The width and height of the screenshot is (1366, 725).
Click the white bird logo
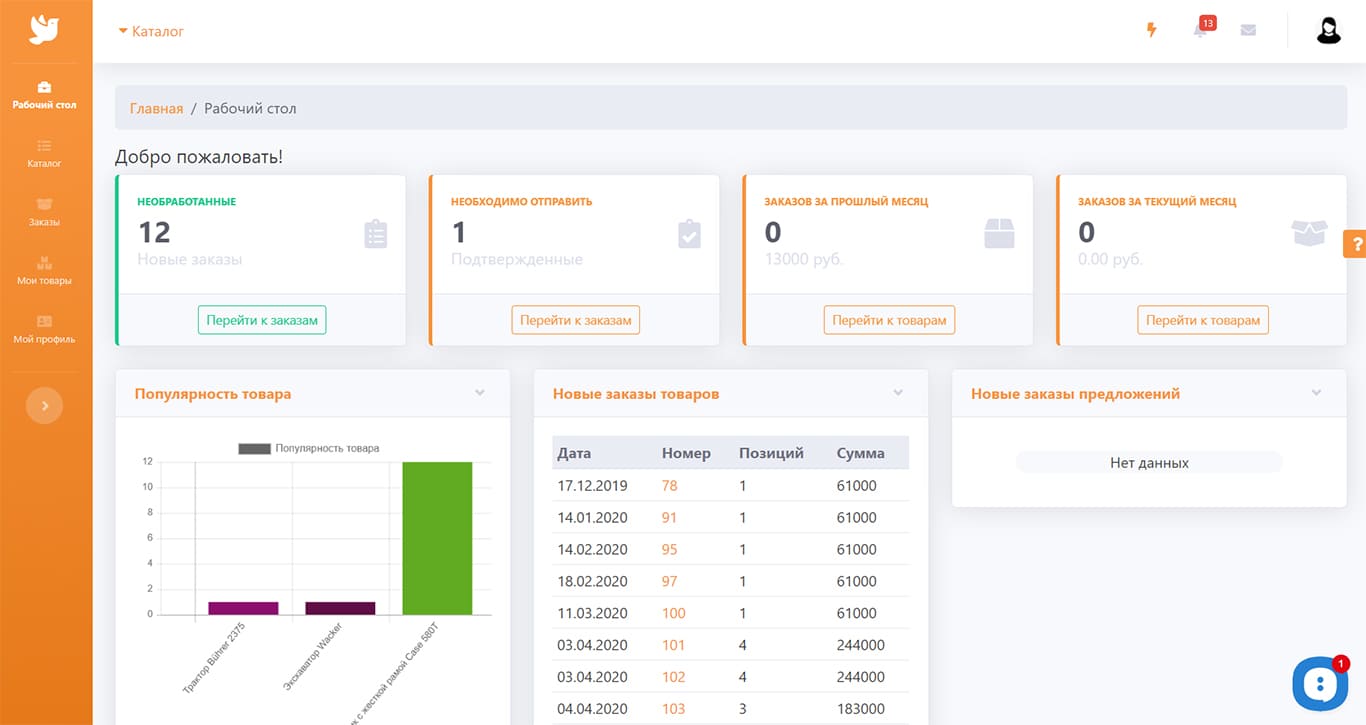45,30
